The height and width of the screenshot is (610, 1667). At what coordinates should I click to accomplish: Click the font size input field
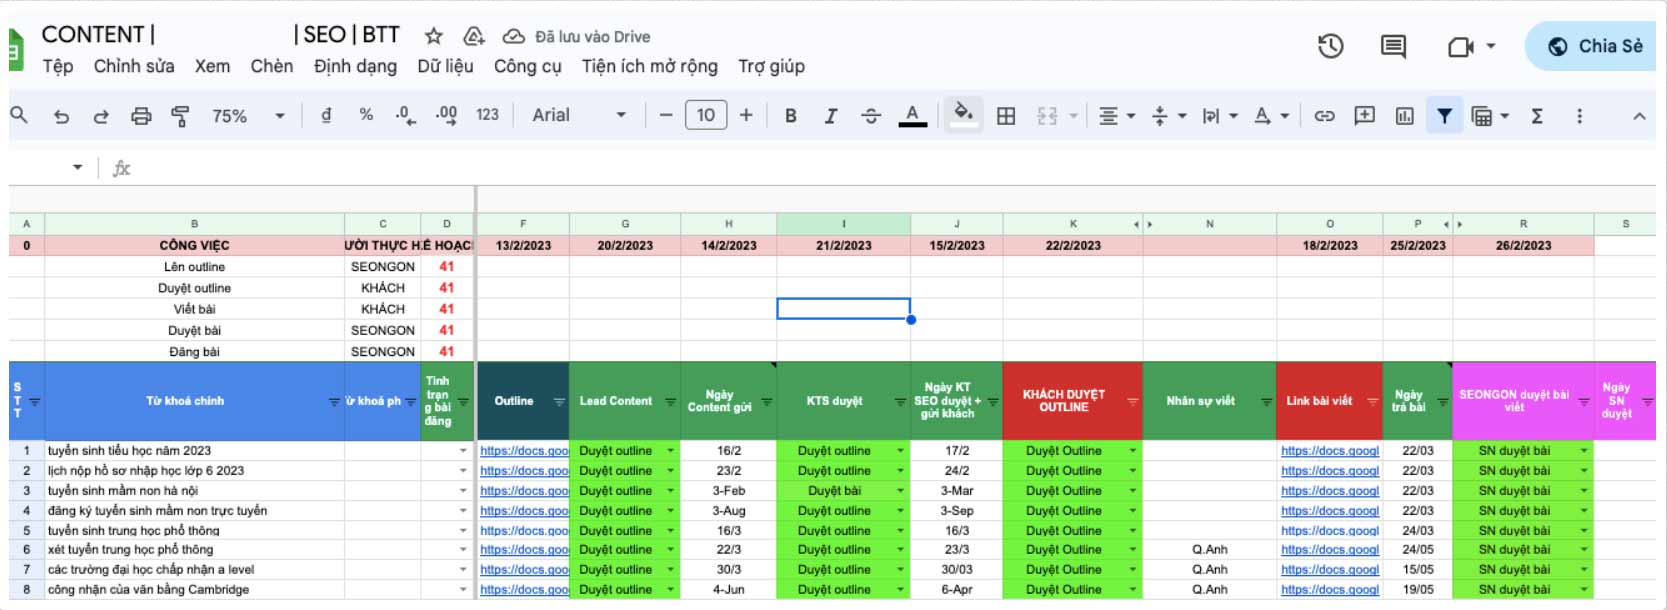point(706,115)
